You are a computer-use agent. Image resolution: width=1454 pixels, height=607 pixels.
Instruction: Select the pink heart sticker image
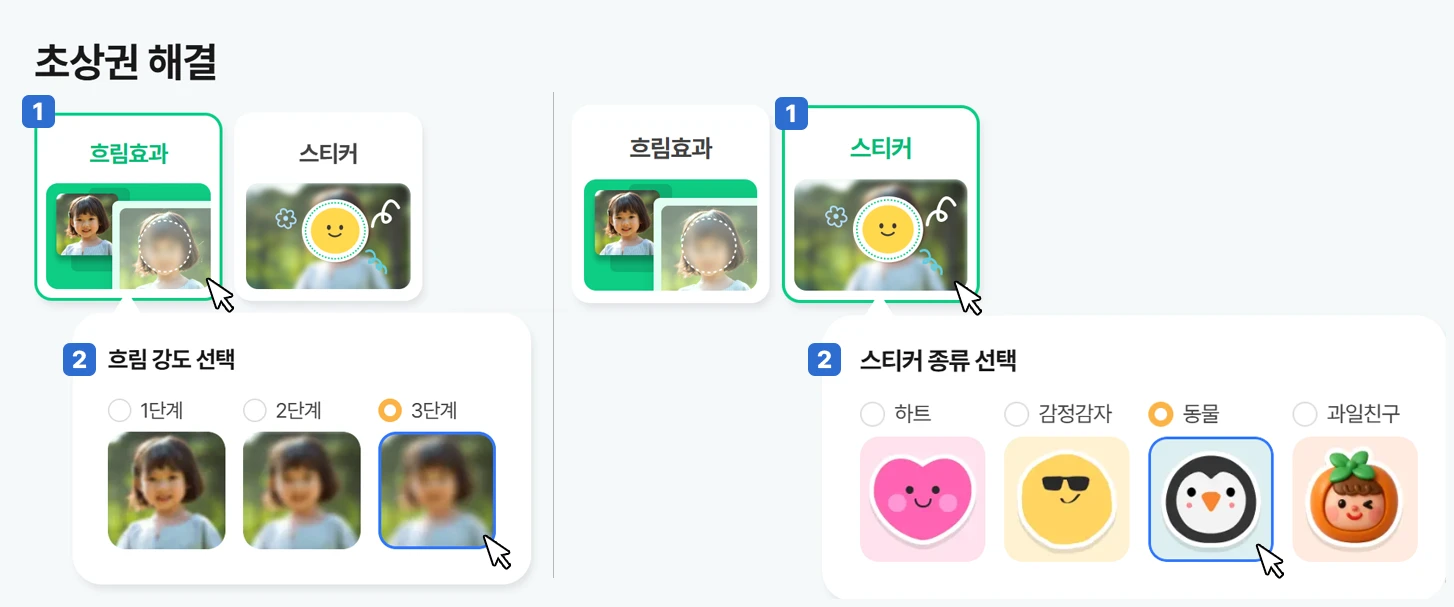click(x=922, y=499)
